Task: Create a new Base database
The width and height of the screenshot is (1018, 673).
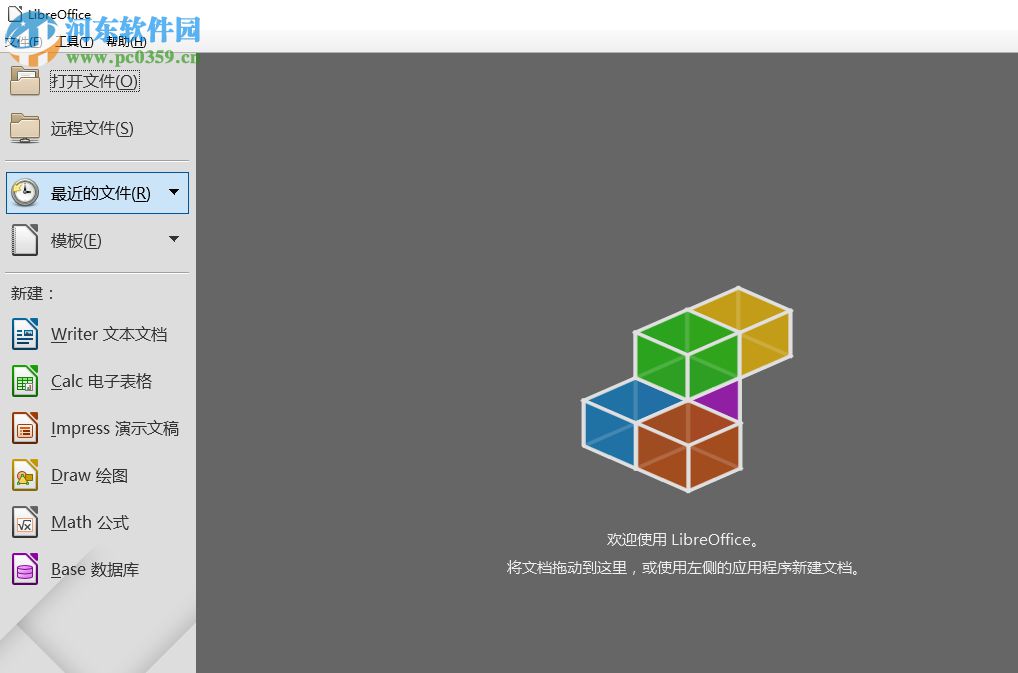Action: coord(94,569)
